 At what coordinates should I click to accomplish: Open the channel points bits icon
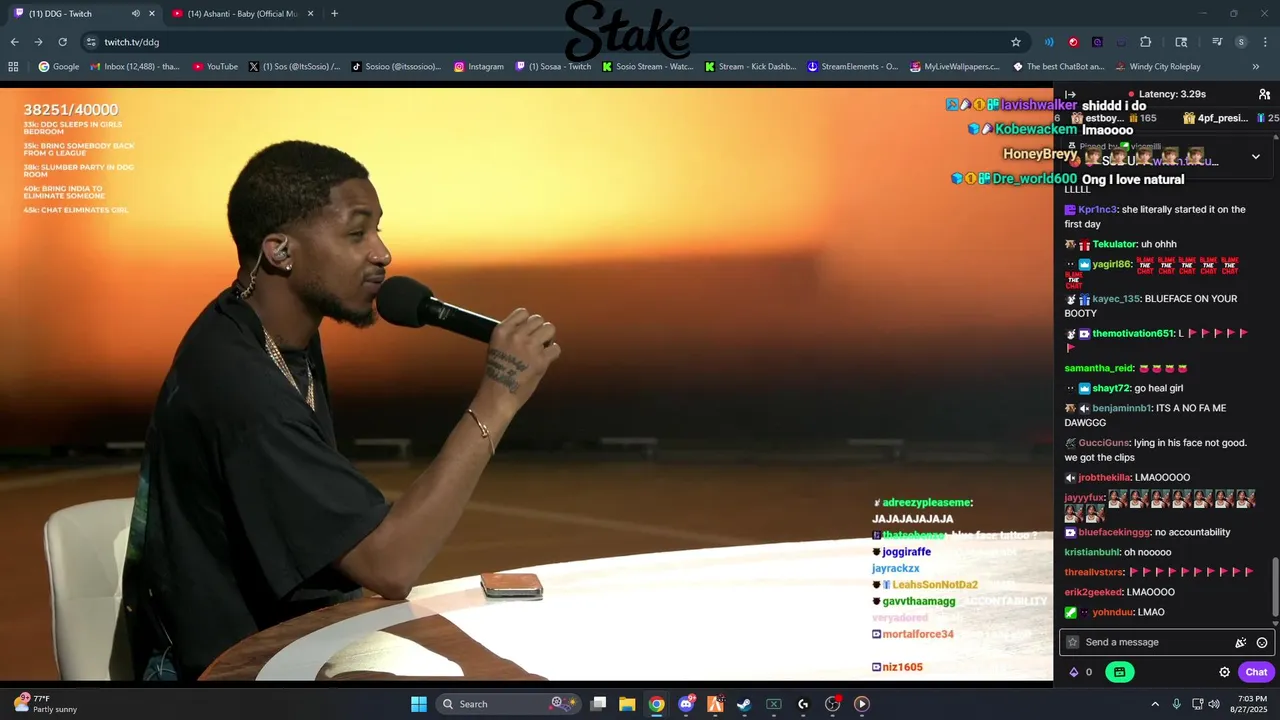click(1074, 672)
